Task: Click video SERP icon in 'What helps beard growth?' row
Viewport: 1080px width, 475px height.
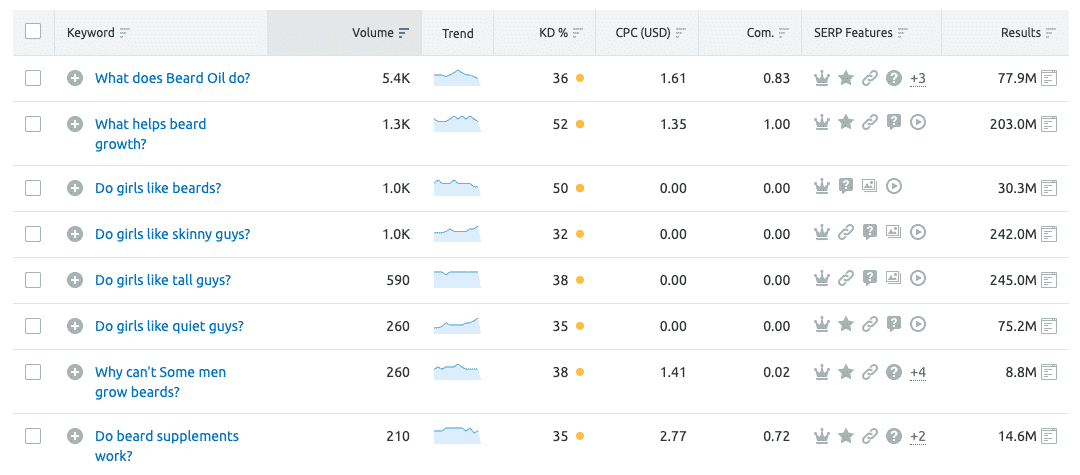Action: pos(918,123)
